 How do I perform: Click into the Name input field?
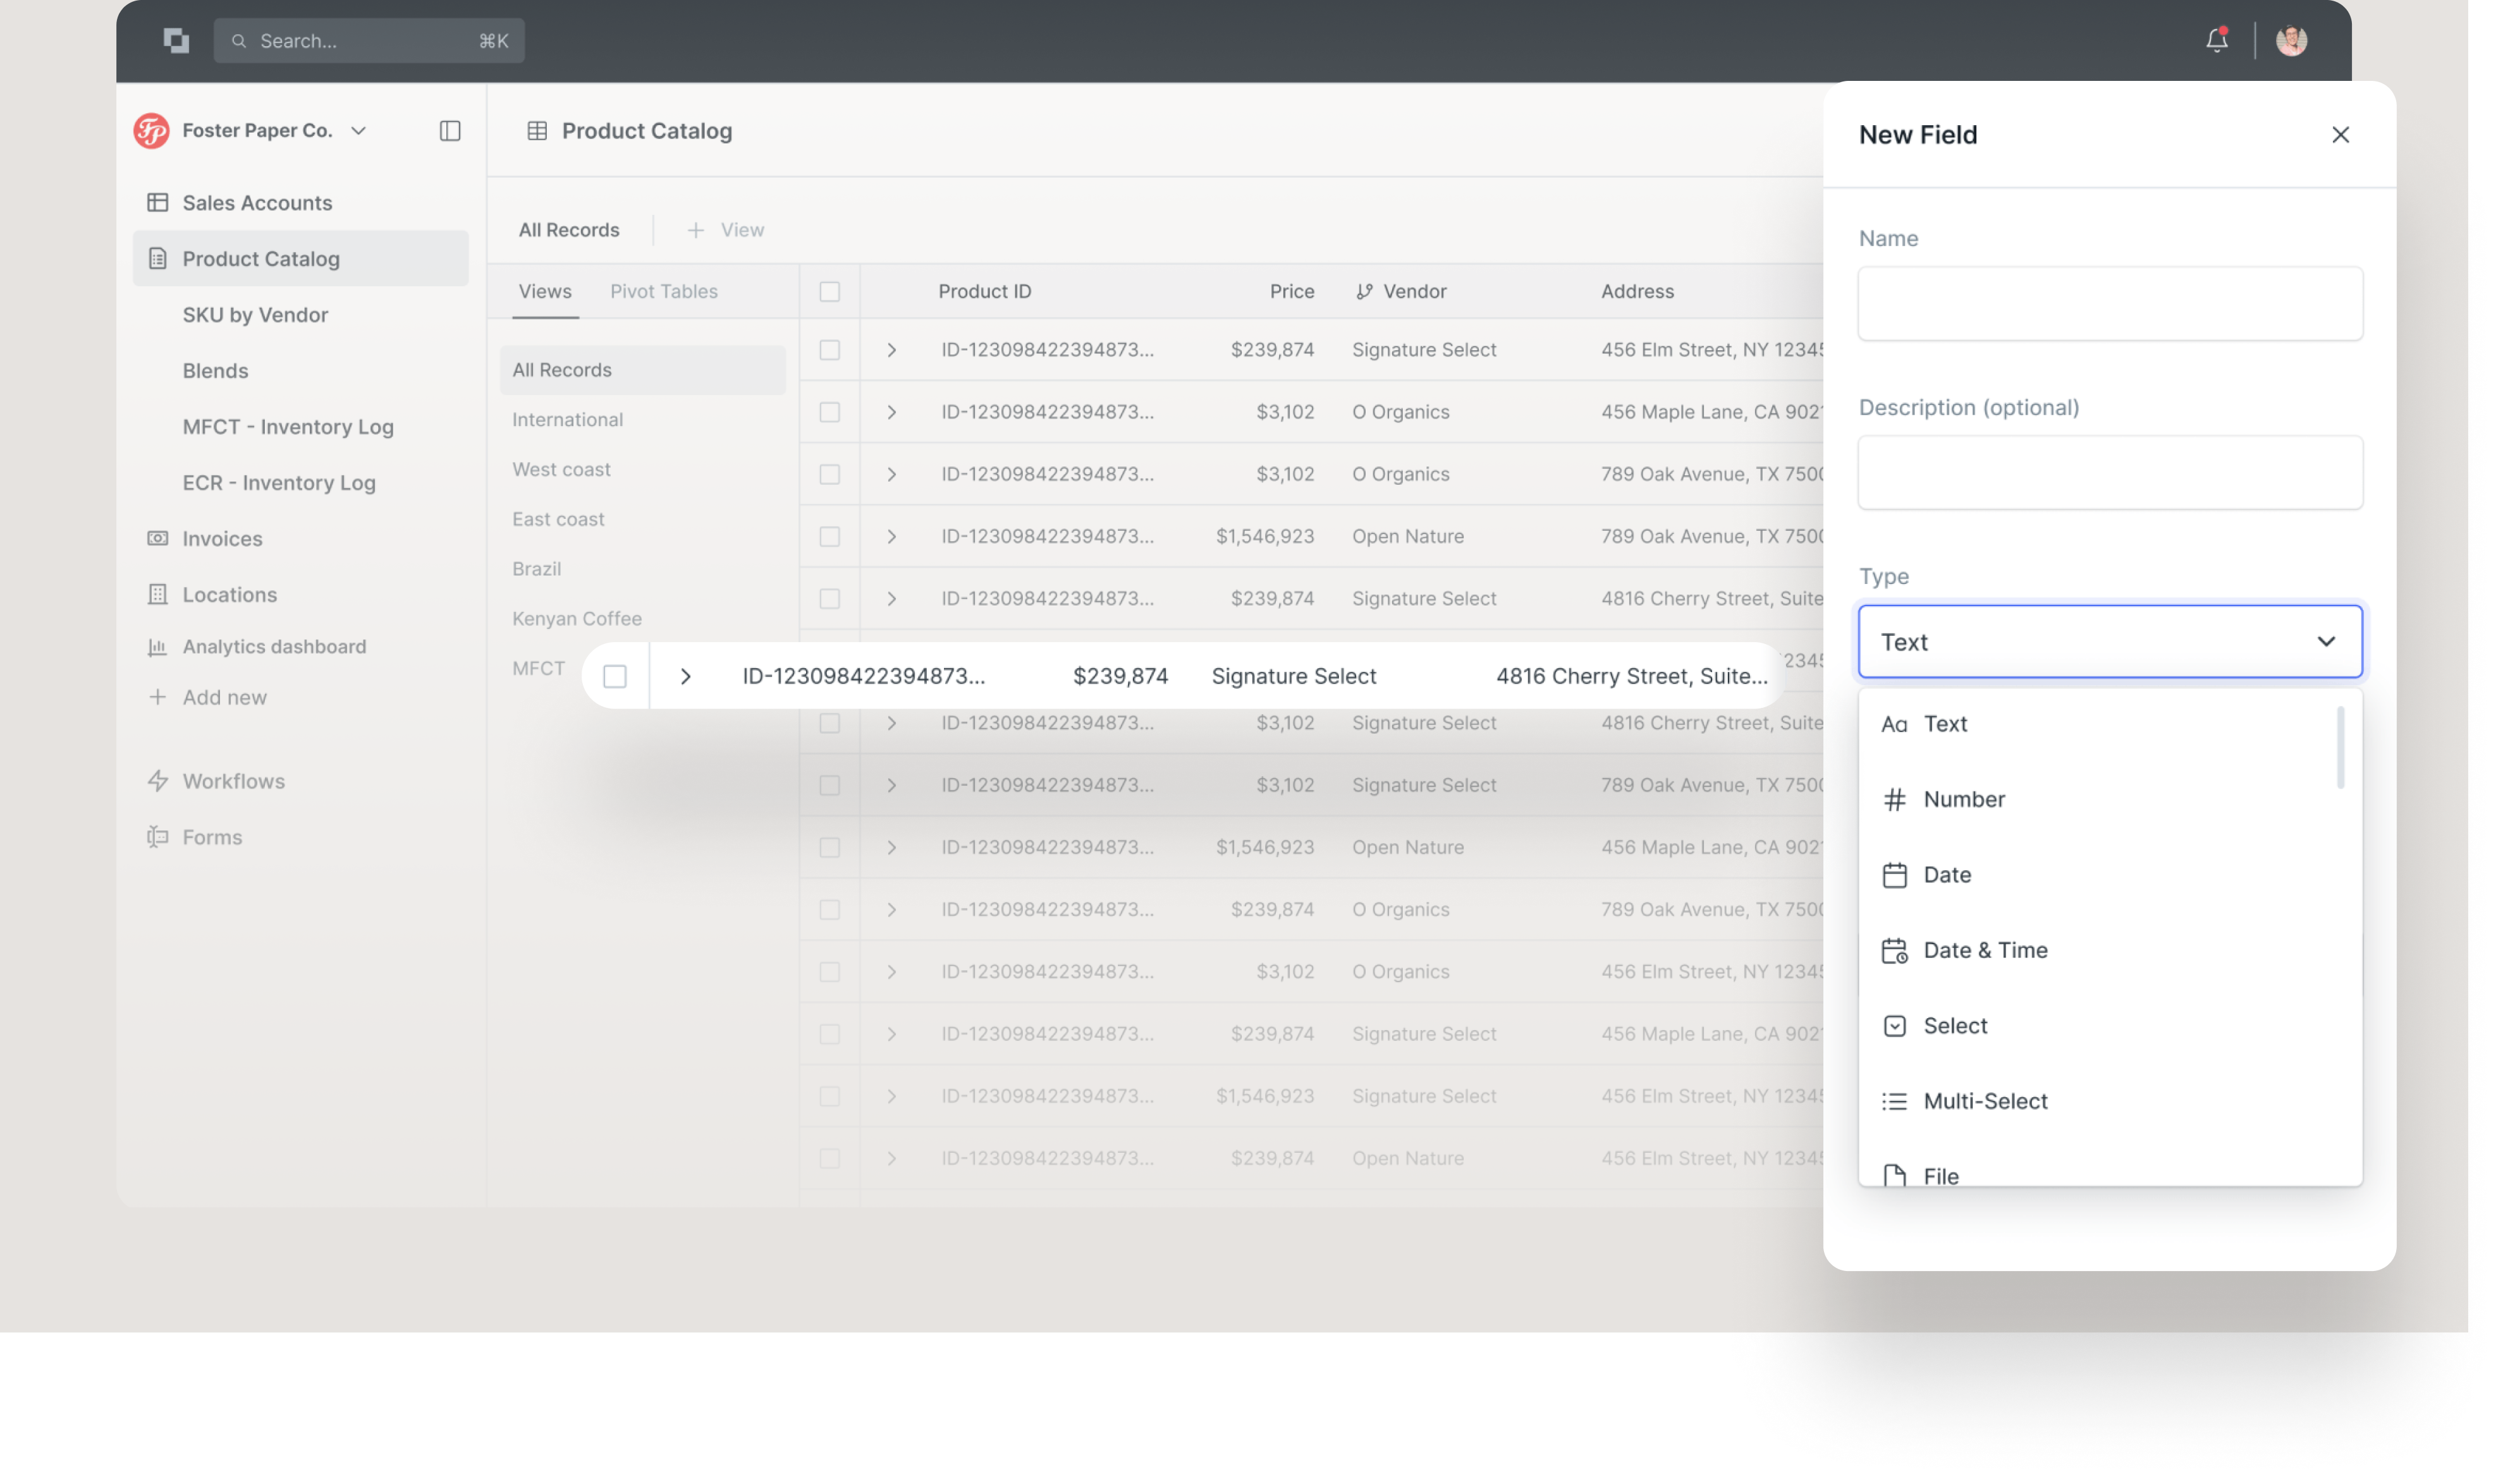(x=2109, y=304)
